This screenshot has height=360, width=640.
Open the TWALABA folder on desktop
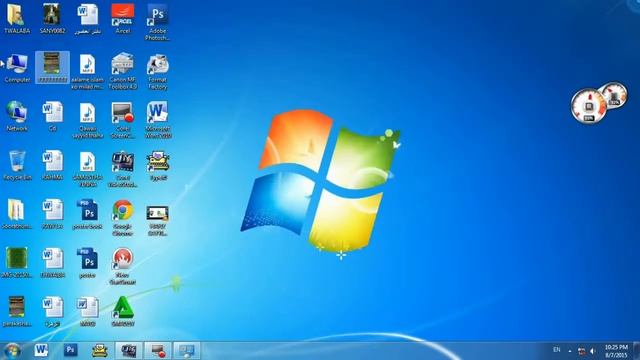(17, 19)
